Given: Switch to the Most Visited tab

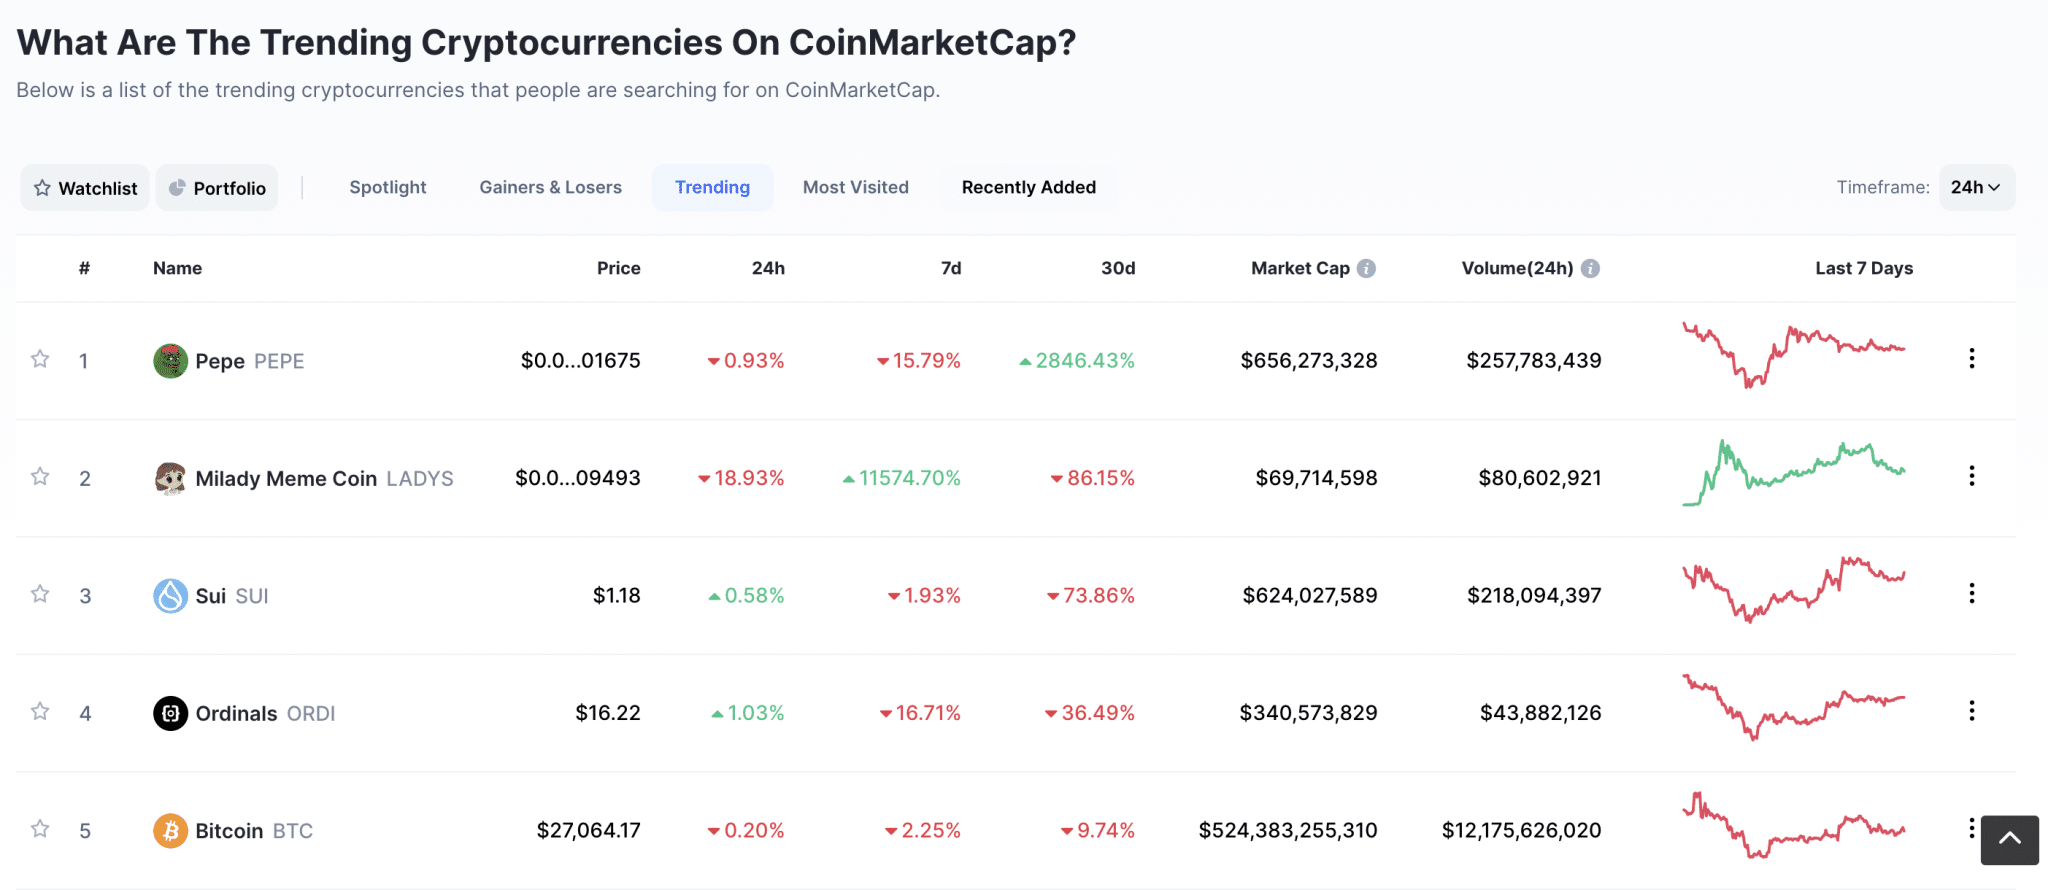Looking at the screenshot, I should click(856, 187).
